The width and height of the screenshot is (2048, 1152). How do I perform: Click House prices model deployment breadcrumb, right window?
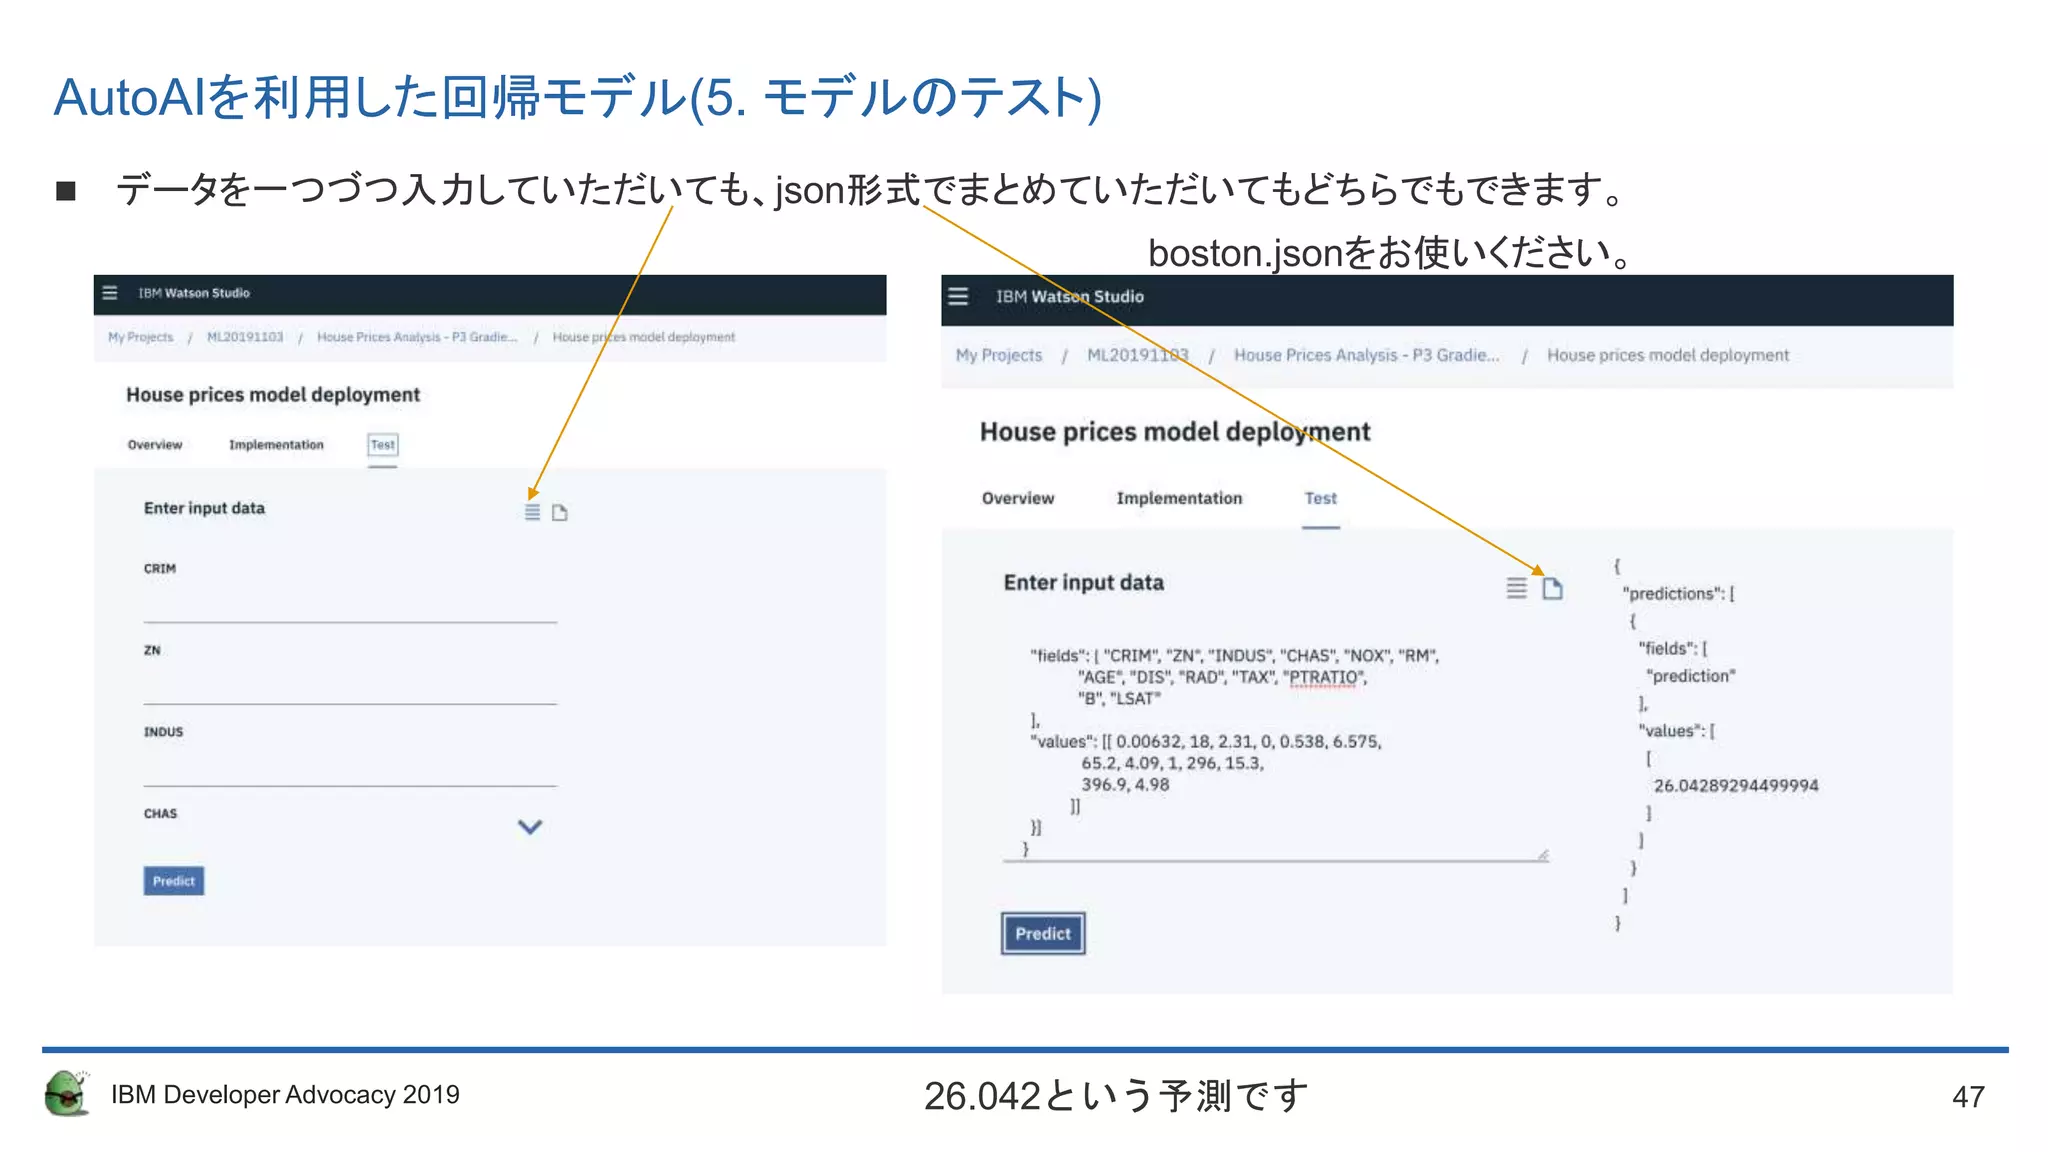pyautogui.click(x=1668, y=355)
